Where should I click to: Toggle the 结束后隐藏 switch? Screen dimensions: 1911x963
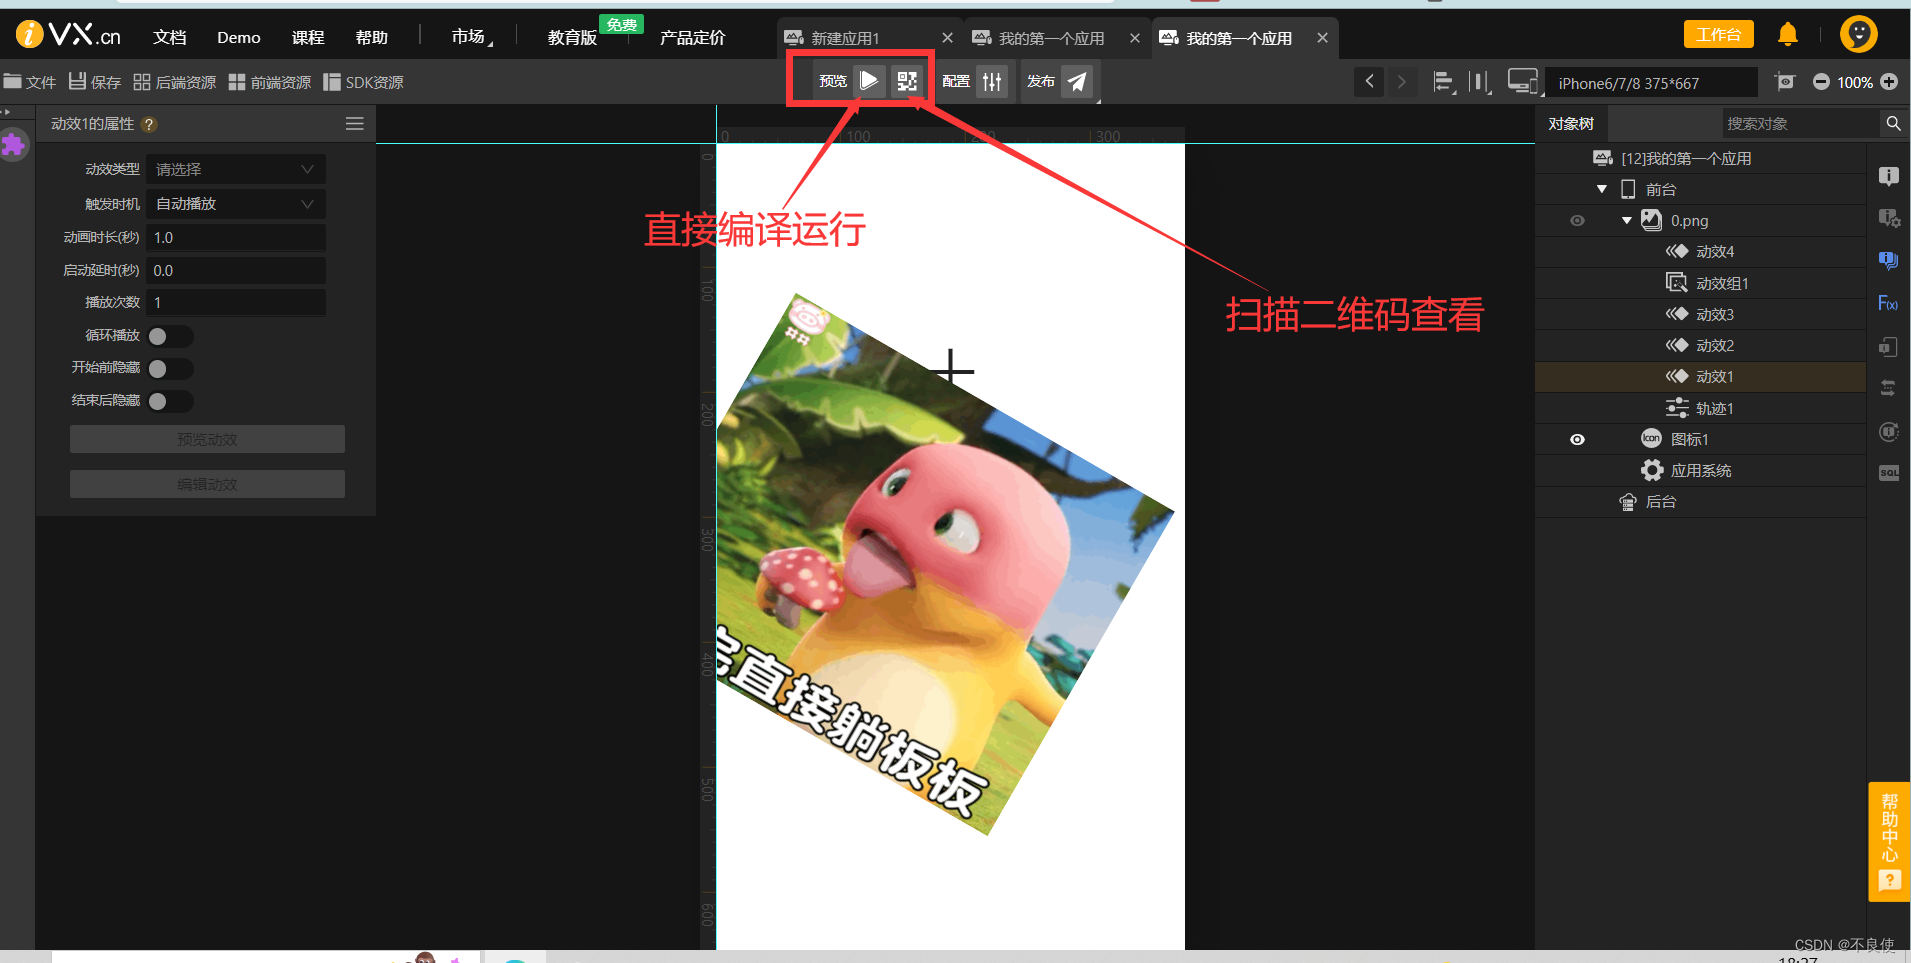[x=170, y=401]
